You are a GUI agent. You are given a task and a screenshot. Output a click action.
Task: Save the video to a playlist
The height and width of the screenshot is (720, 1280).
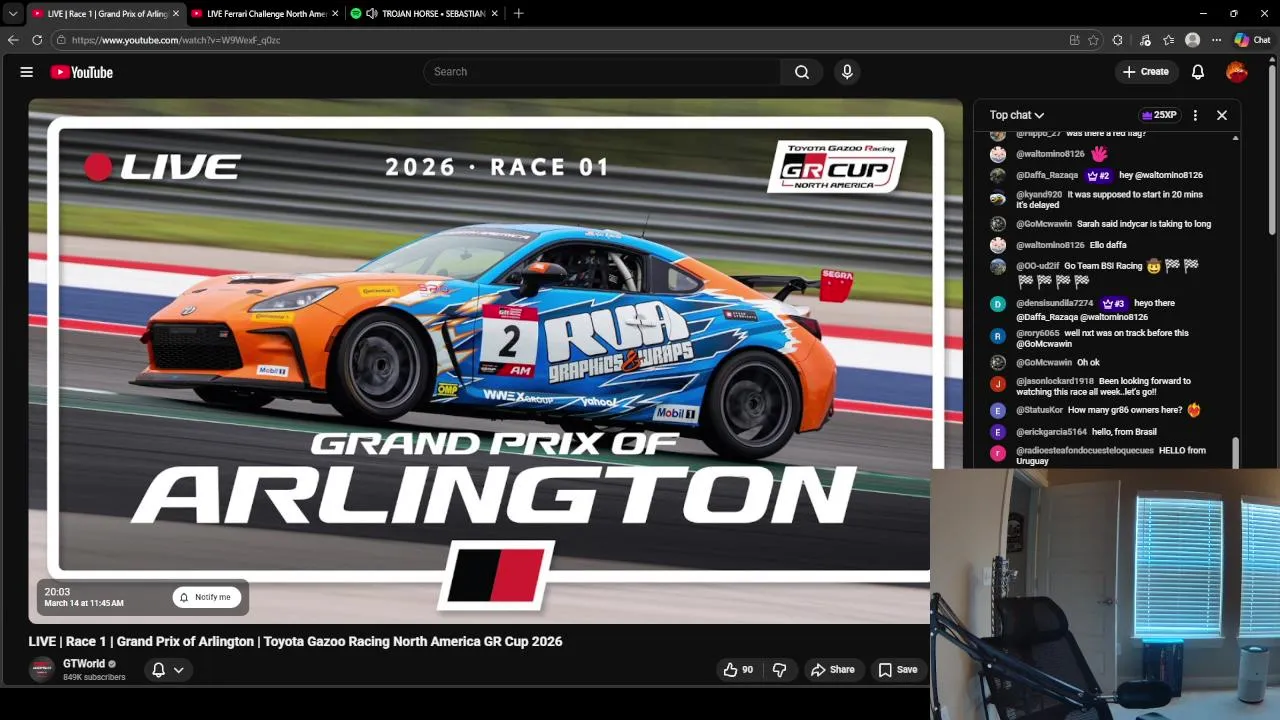point(897,670)
